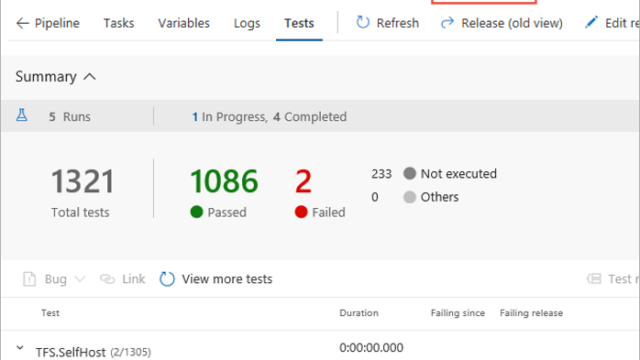Open the Logs tab
This screenshot has height=360, width=640.
coord(247,23)
